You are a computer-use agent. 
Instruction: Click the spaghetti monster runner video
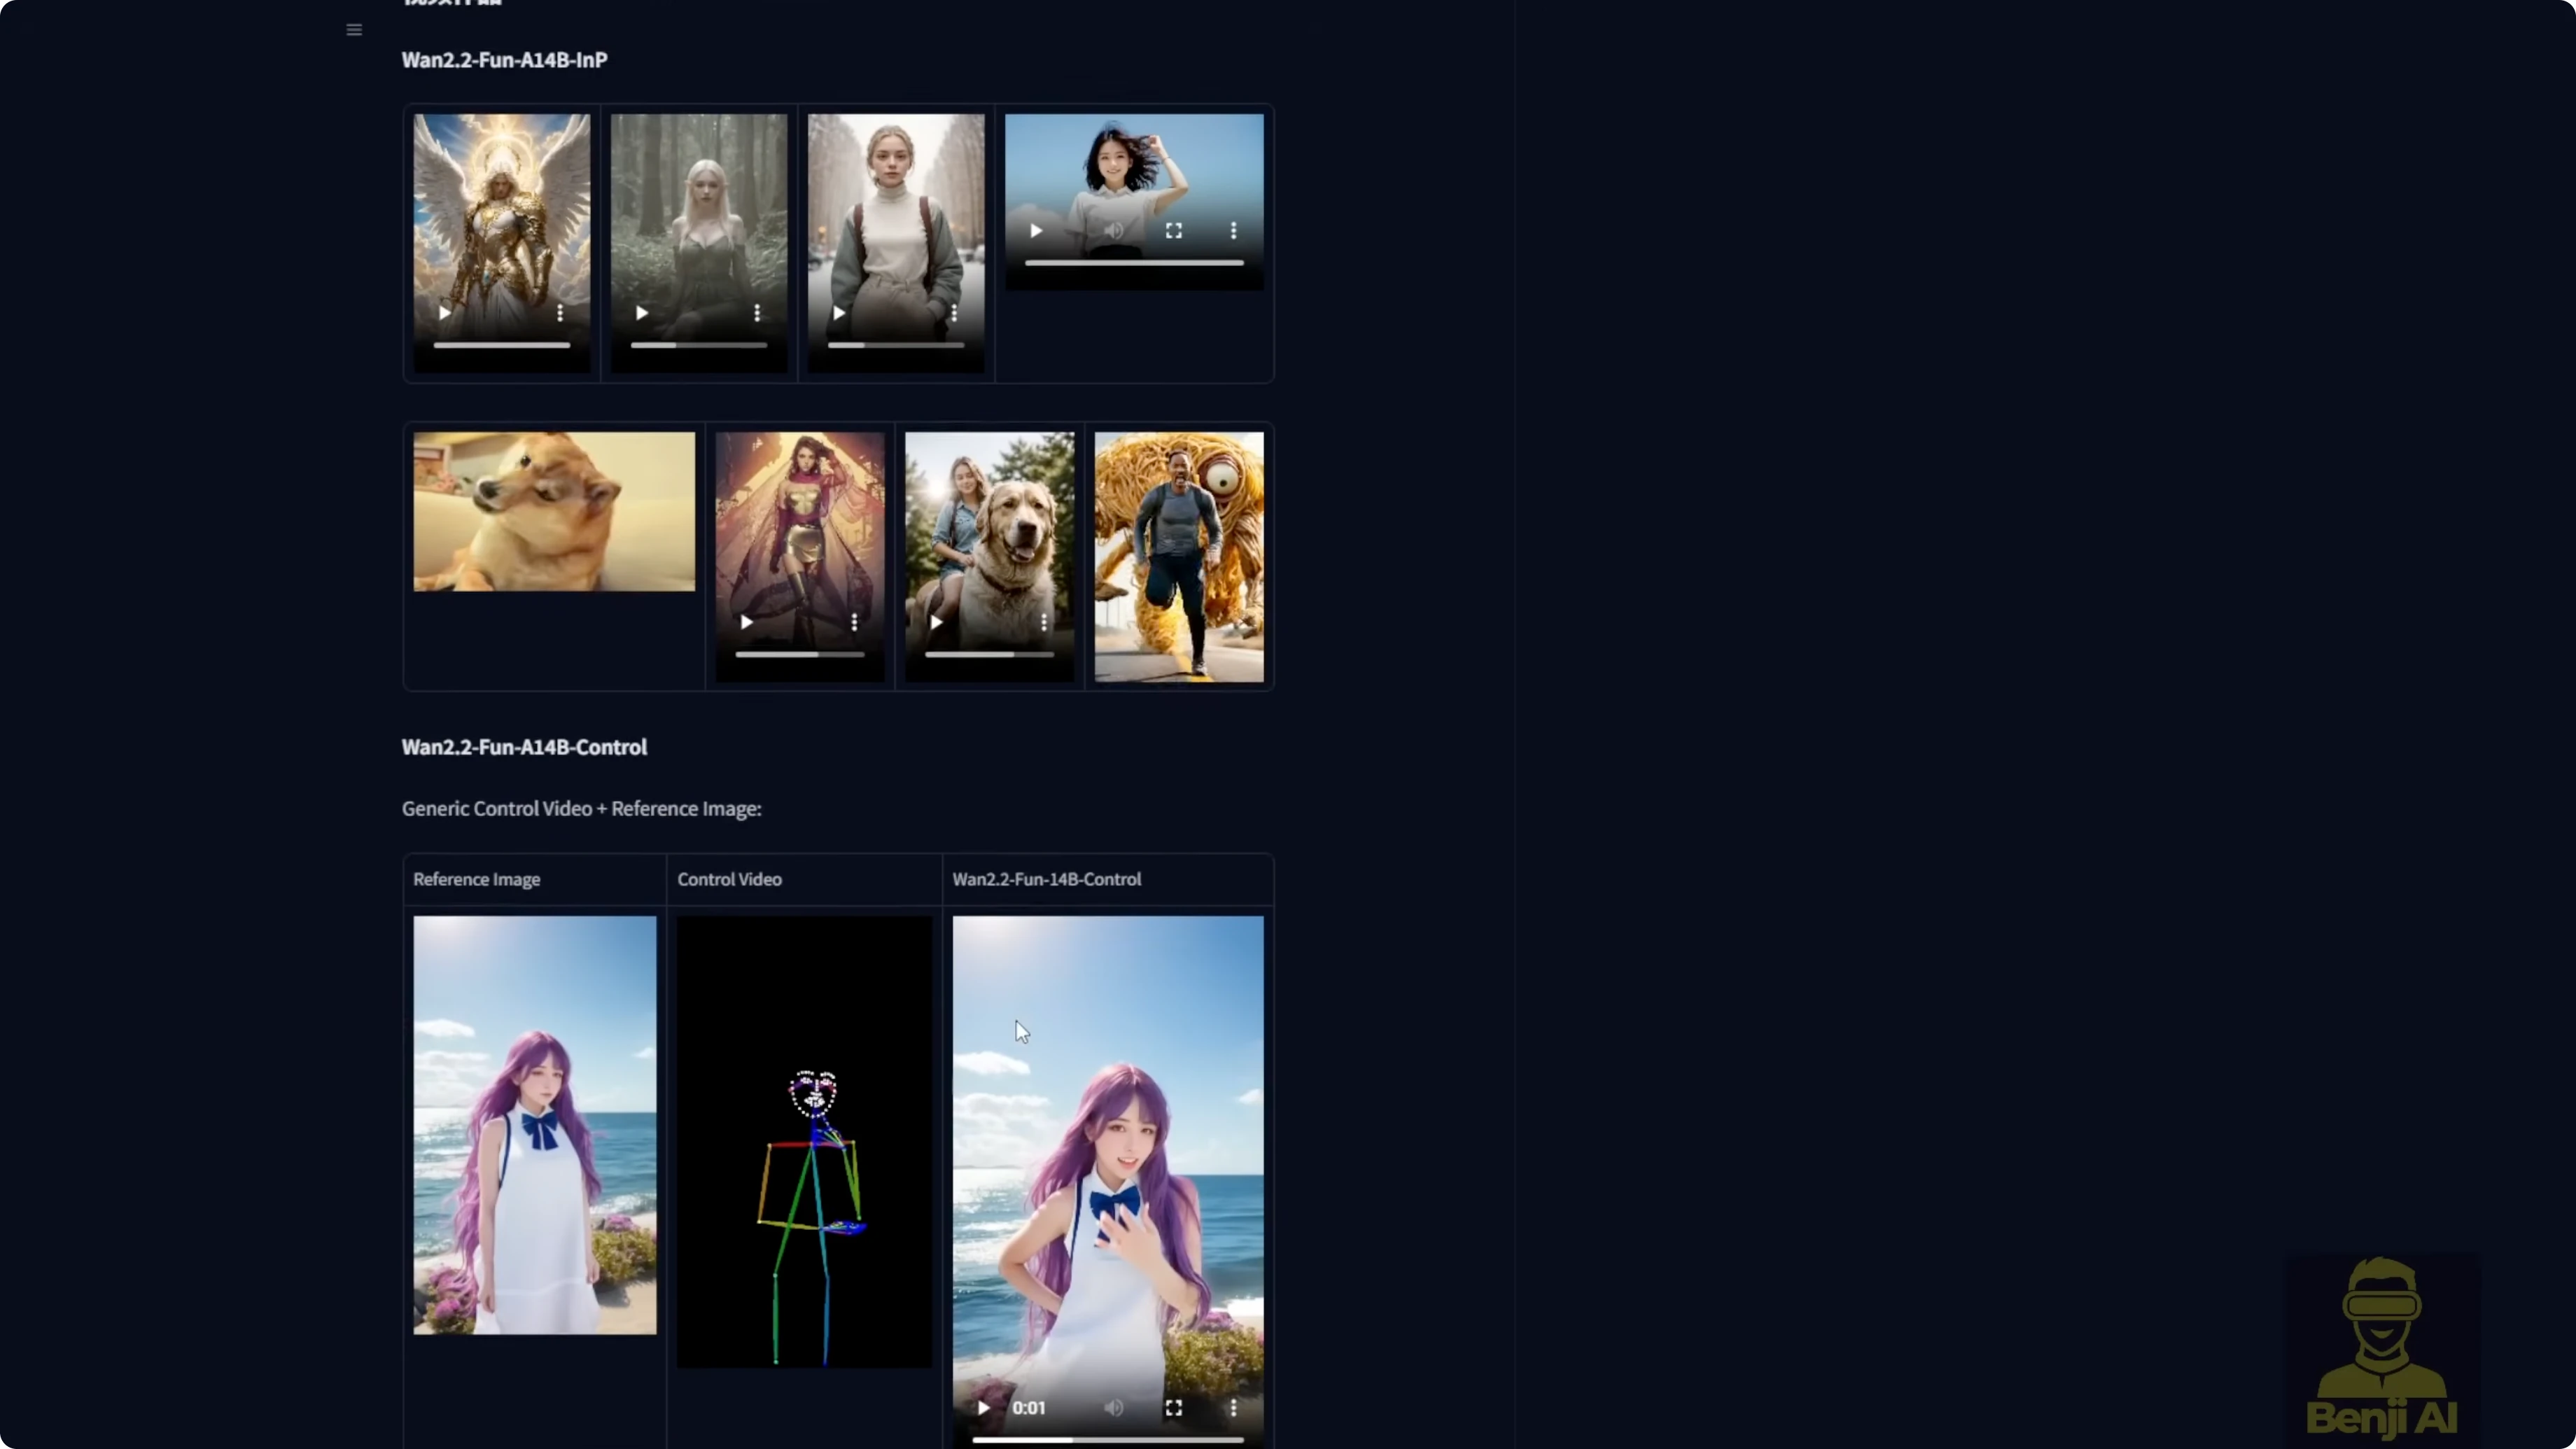[x=1178, y=556]
